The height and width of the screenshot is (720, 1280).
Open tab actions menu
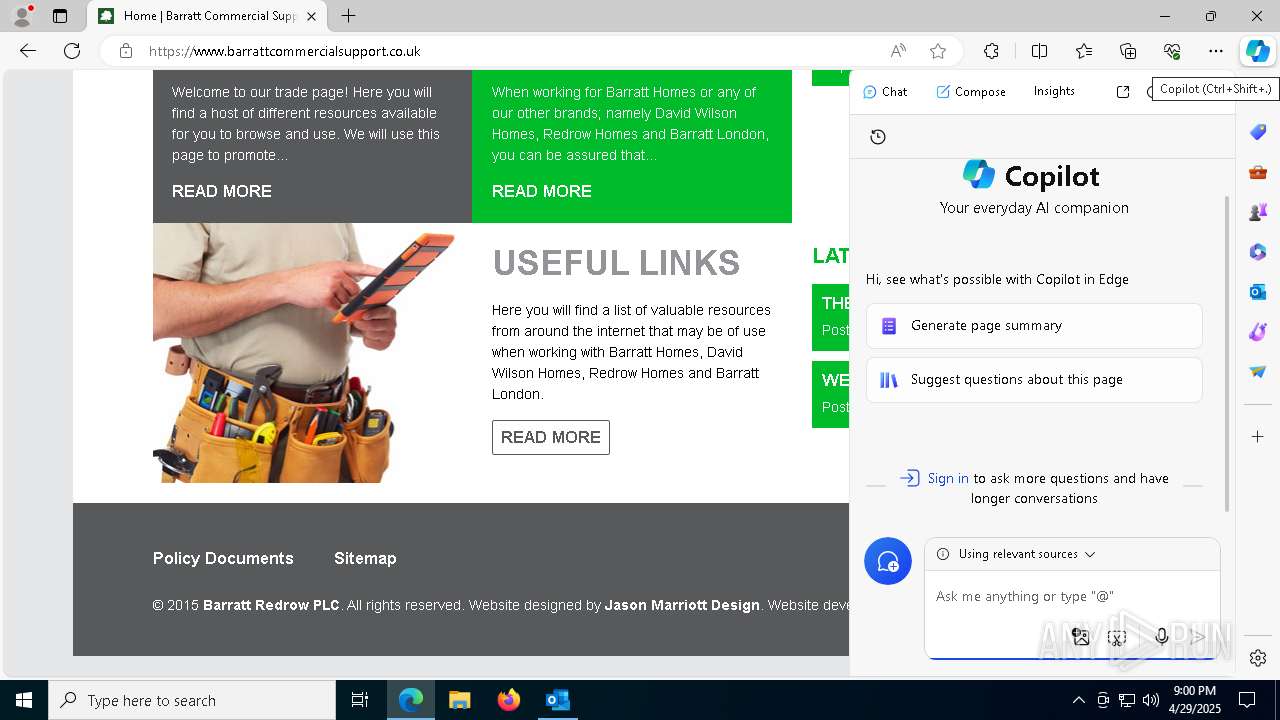60,16
